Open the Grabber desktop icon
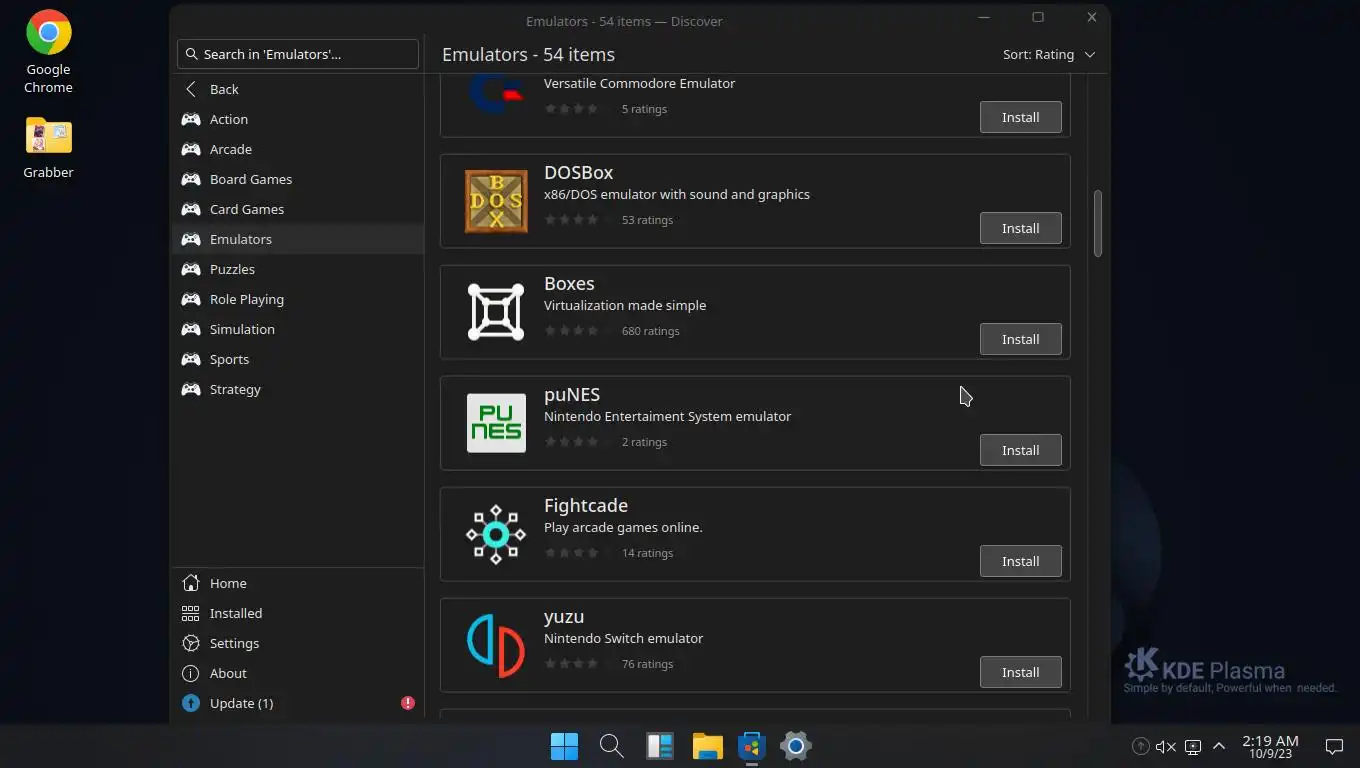This screenshot has height=768, width=1360. click(x=48, y=146)
